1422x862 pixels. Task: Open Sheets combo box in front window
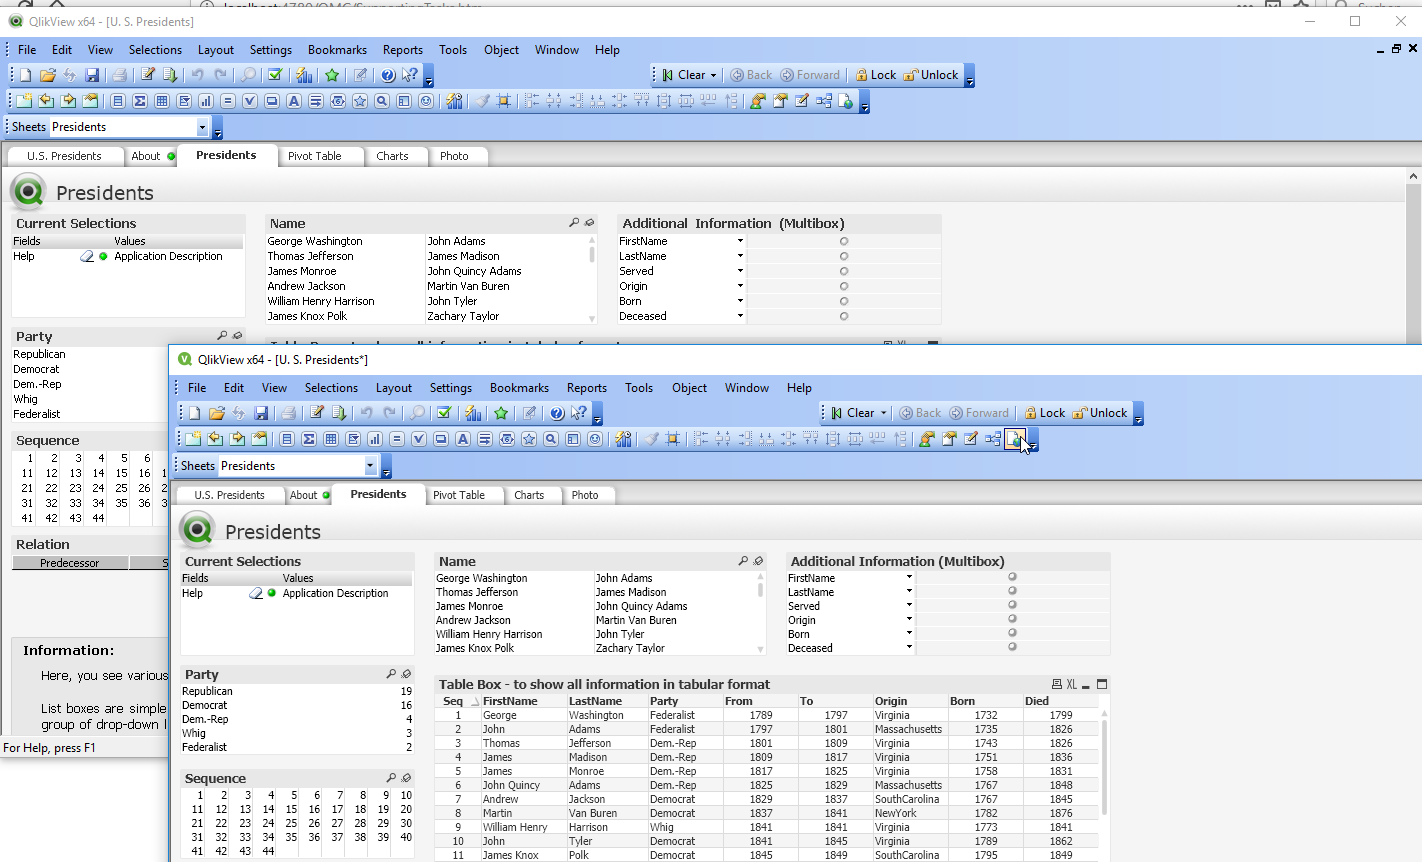[370, 466]
